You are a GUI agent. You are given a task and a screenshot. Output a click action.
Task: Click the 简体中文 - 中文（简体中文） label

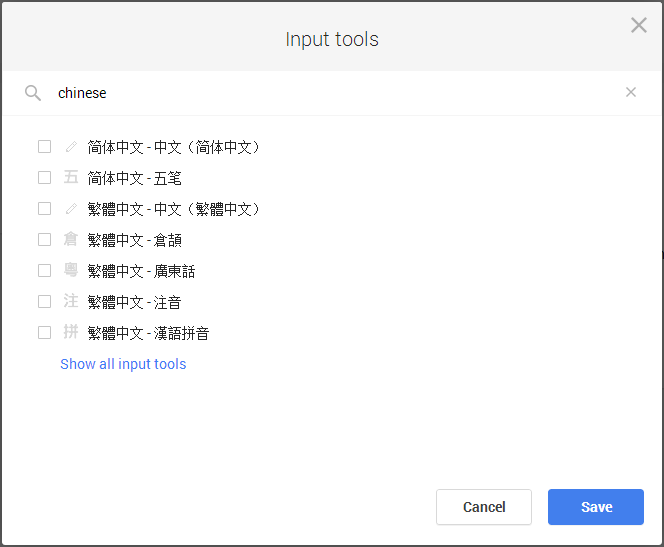click(174, 147)
